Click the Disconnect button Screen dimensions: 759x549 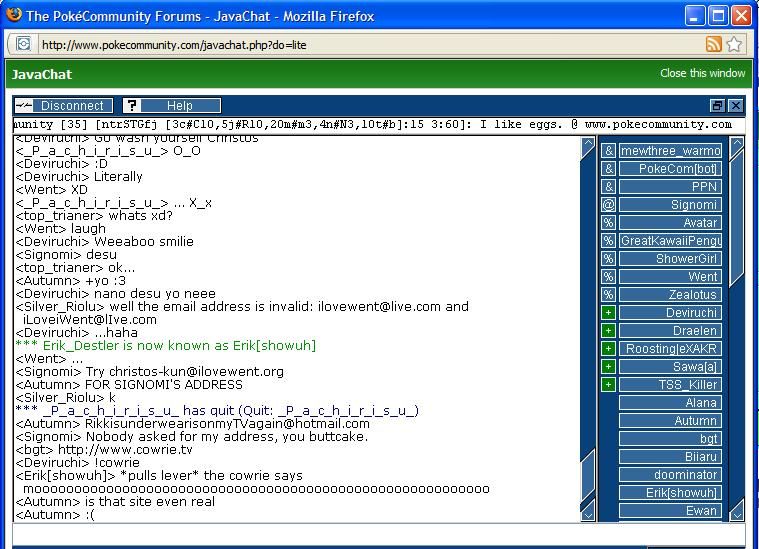pos(63,106)
